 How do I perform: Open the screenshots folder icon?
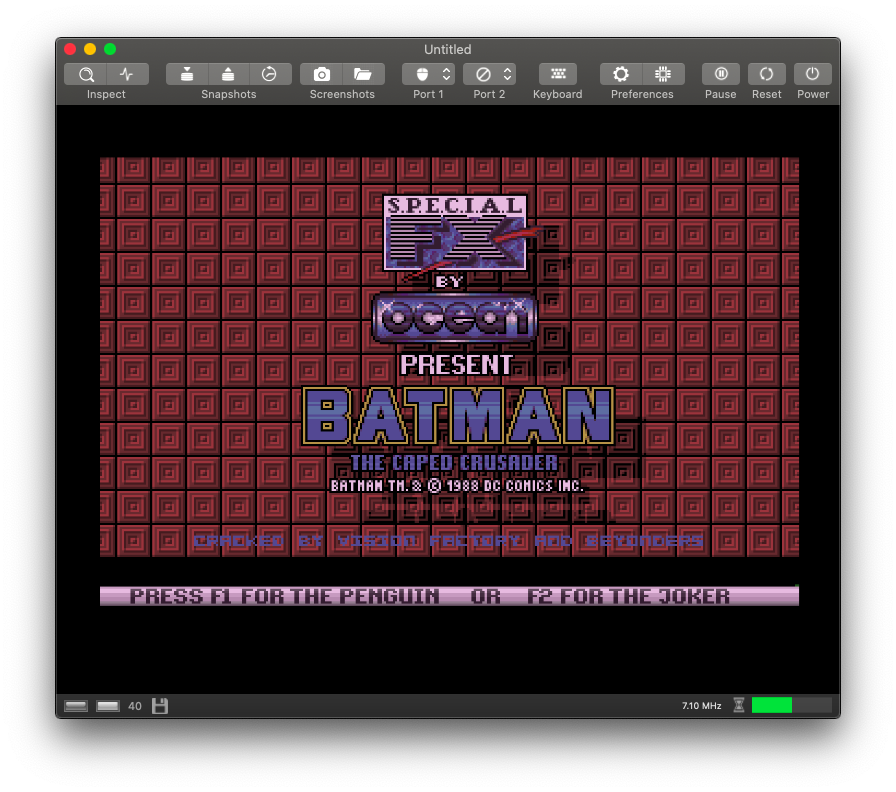[x=363, y=74]
